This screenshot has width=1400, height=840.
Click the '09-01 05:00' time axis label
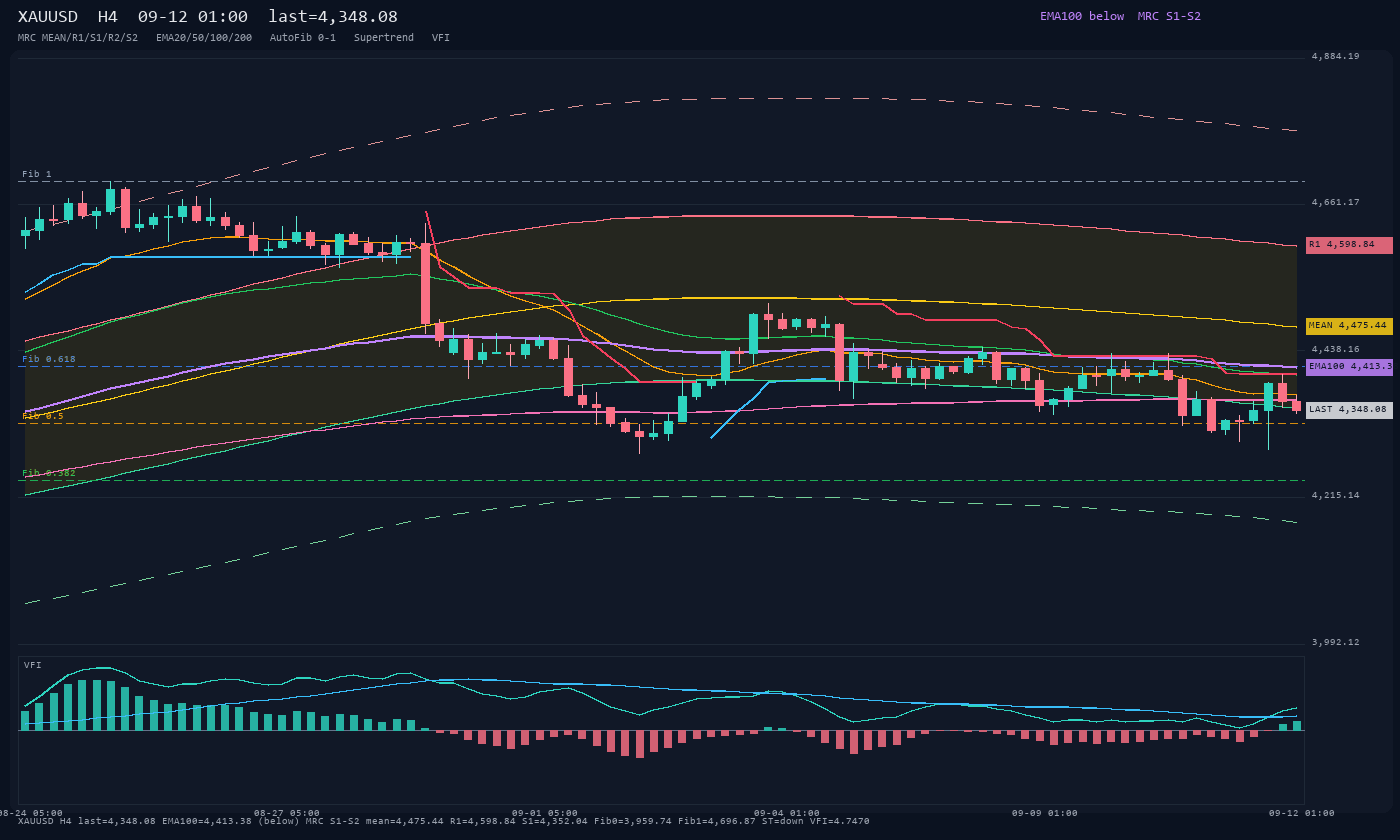545,813
